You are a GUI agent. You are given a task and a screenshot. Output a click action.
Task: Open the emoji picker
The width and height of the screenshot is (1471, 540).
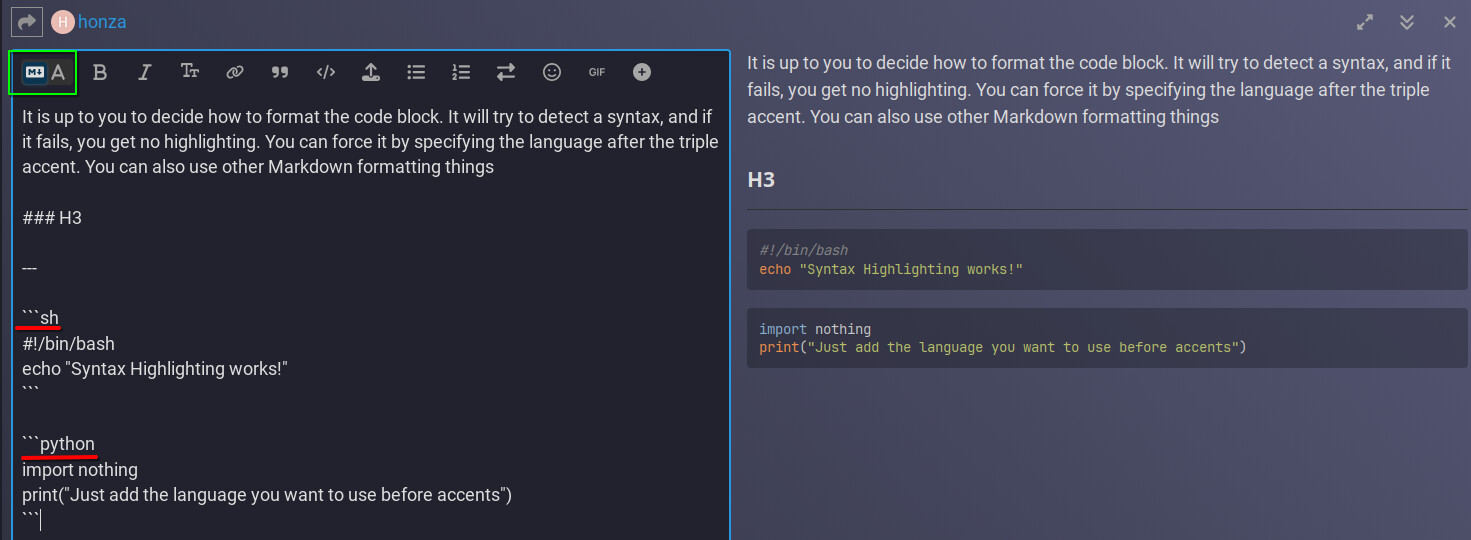point(552,72)
